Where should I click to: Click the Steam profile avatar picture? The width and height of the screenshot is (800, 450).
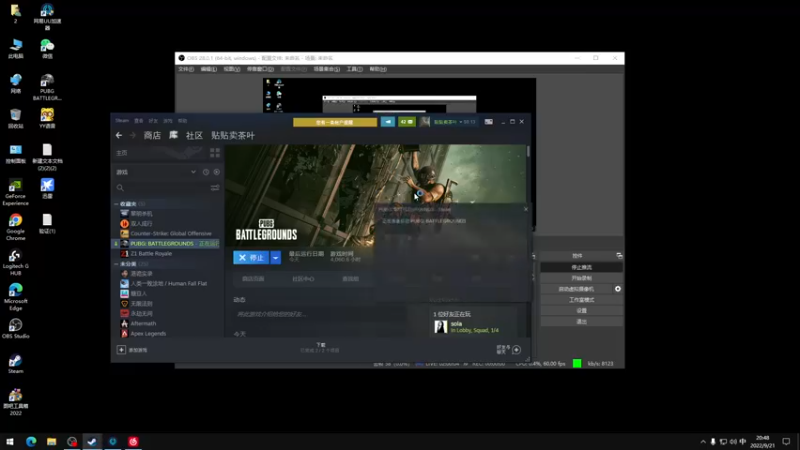(424, 122)
